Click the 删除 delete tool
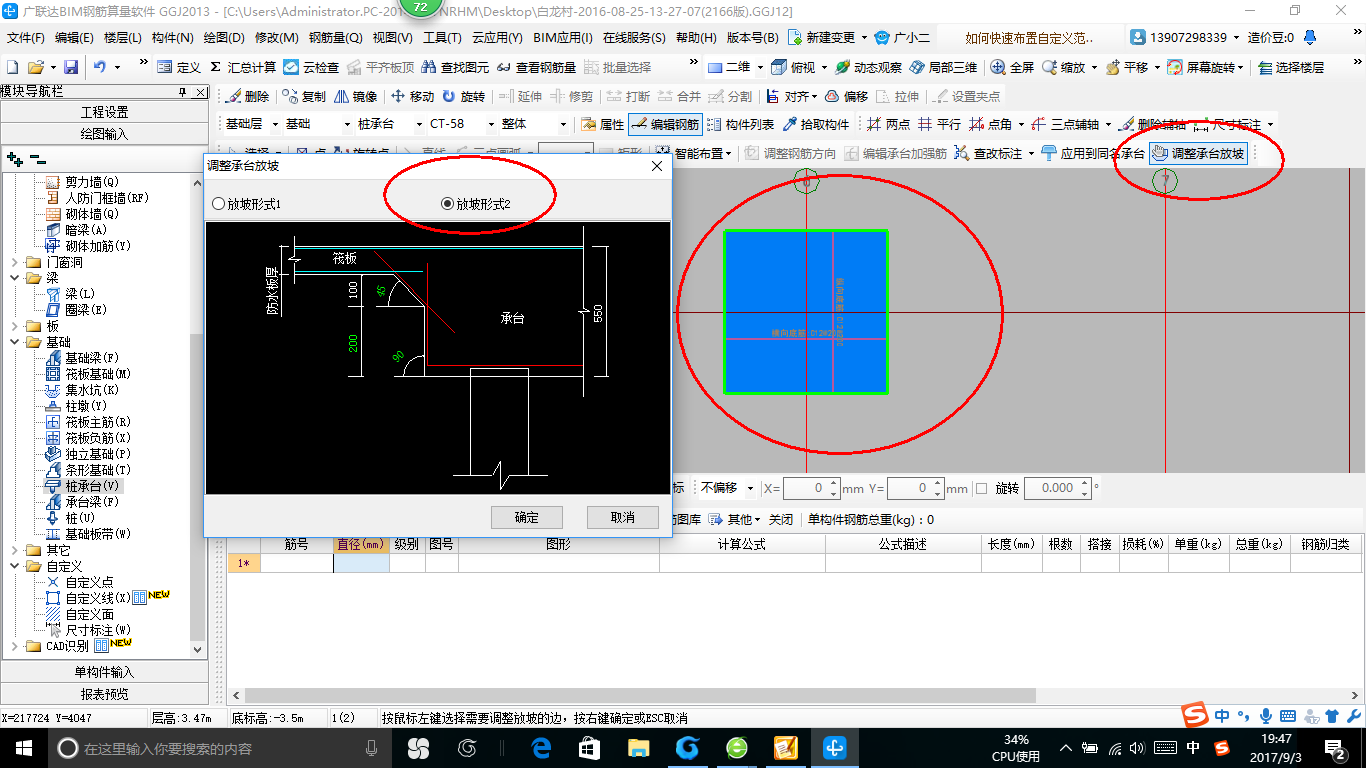The image size is (1366, 768). pyautogui.click(x=248, y=96)
